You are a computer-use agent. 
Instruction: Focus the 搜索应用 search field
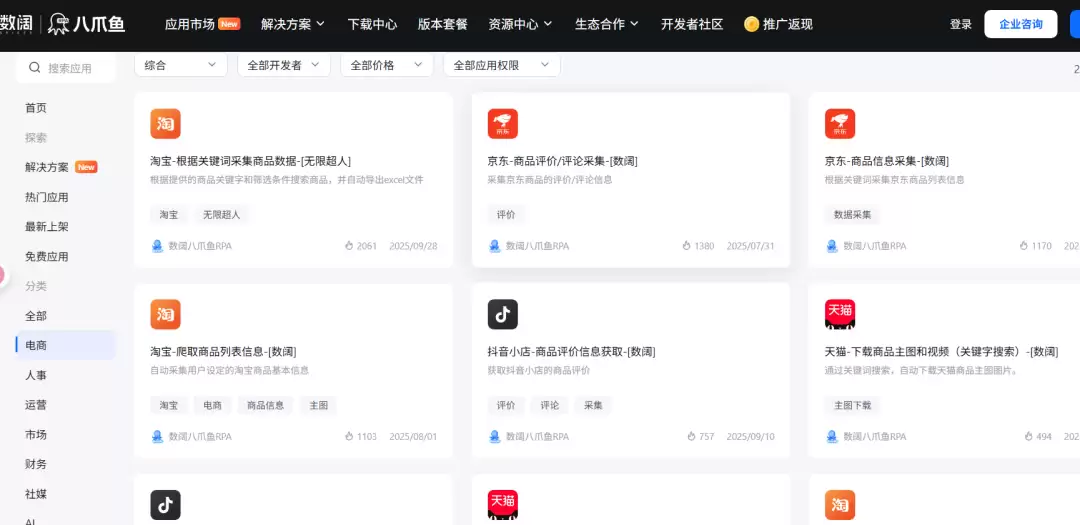pos(65,68)
